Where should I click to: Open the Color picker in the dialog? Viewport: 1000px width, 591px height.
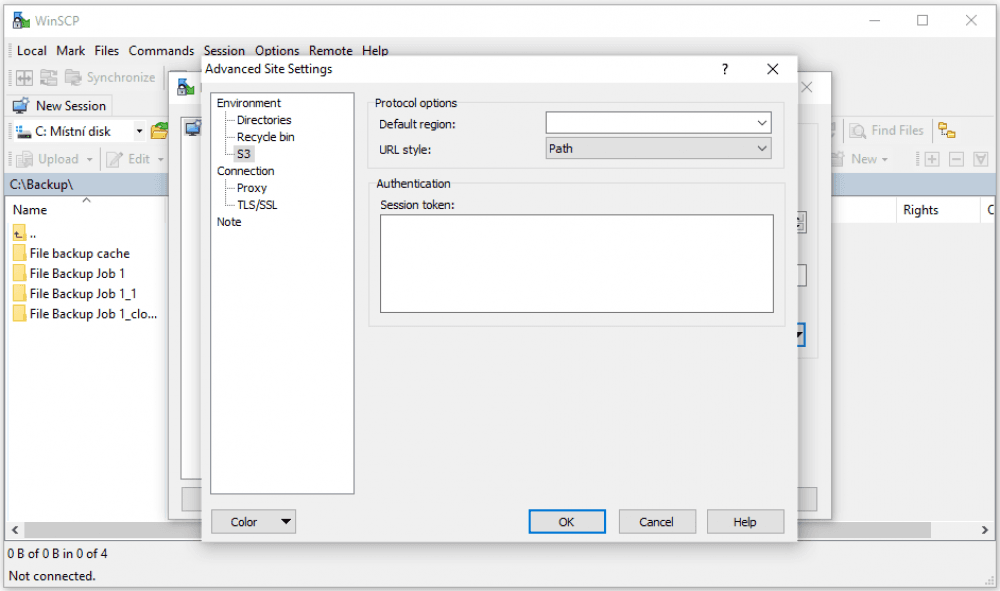[x=253, y=521]
